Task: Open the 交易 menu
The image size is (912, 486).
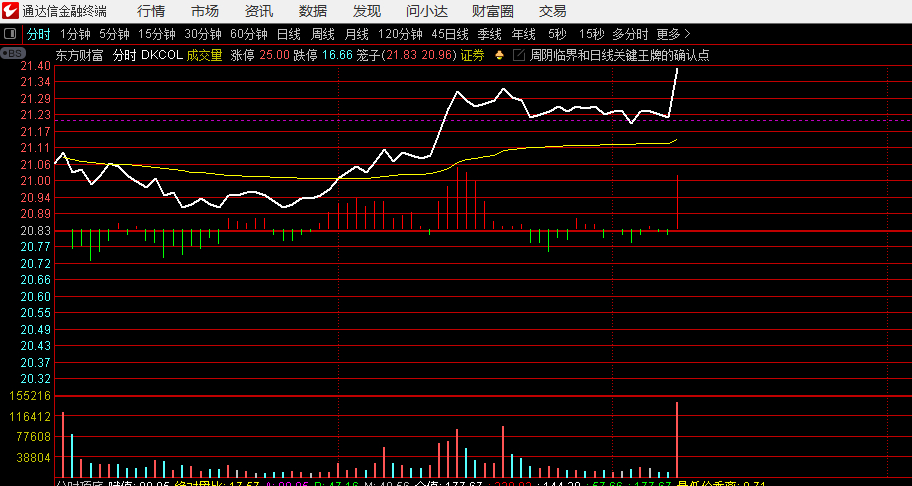Action: pos(553,10)
